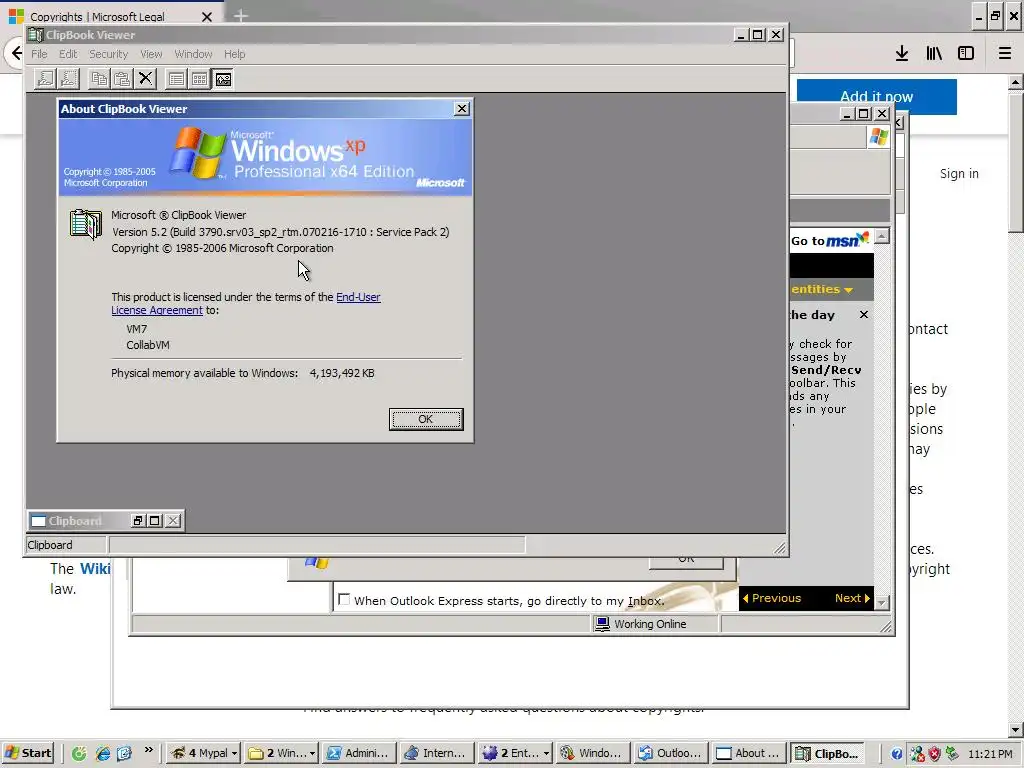
Task: Click the Clipboard child window icon
Action: coord(39,520)
